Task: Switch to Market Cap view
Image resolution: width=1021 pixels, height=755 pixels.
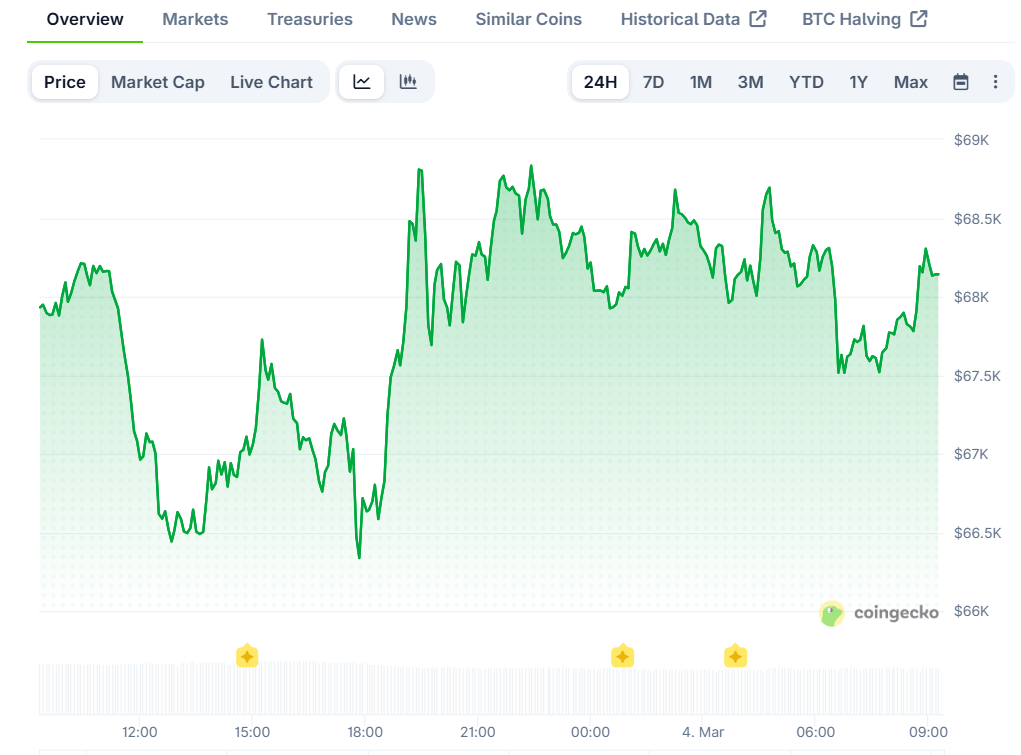Action: (158, 82)
